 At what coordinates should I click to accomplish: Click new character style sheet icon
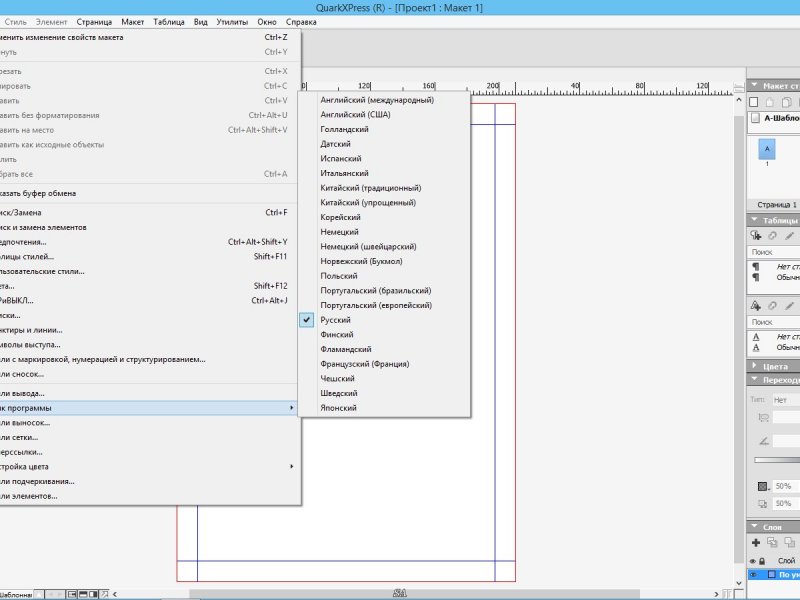[x=756, y=305]
